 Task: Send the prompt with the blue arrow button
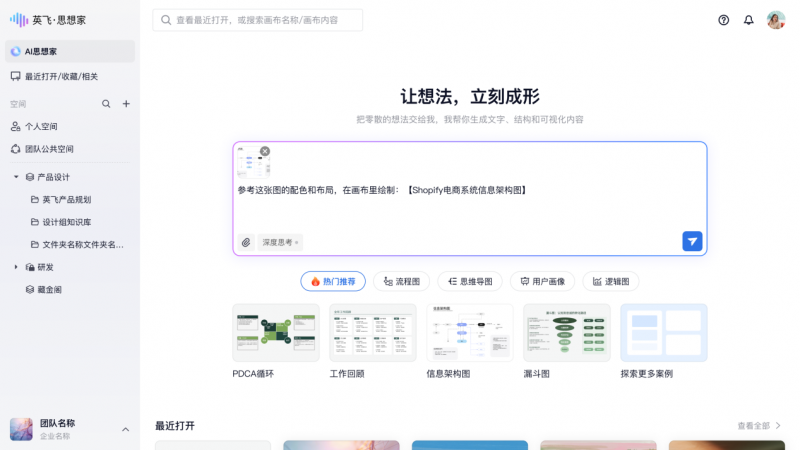click(692, 241)
